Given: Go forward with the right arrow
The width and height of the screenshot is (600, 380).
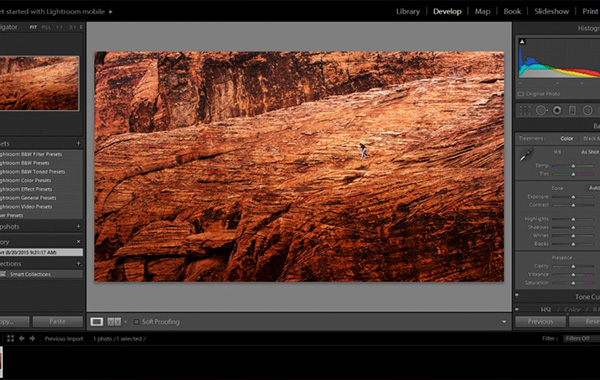Looking at the screenshot, I should (x=32, y=339).
